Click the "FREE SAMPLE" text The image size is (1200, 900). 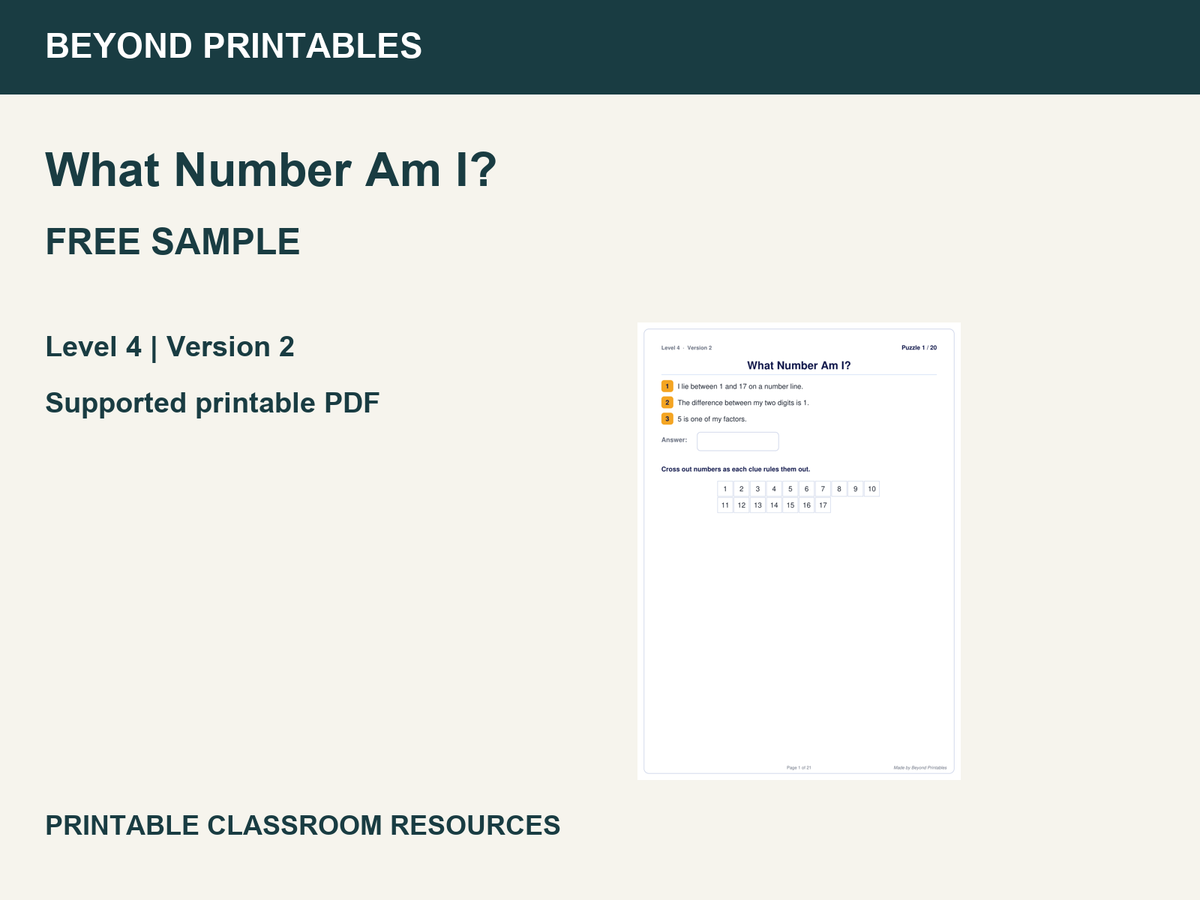pyautogui.click(x=173, y=242)
